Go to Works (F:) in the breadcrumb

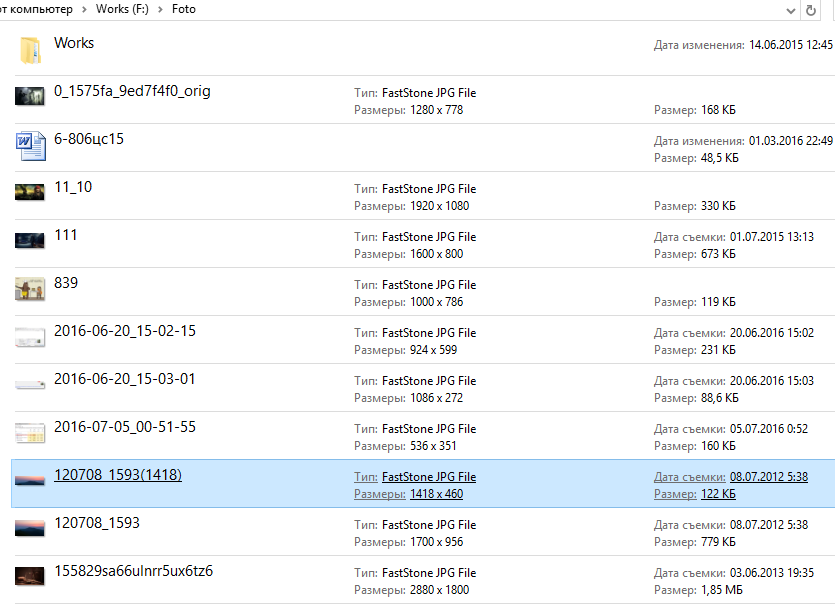tap(122, 9)
